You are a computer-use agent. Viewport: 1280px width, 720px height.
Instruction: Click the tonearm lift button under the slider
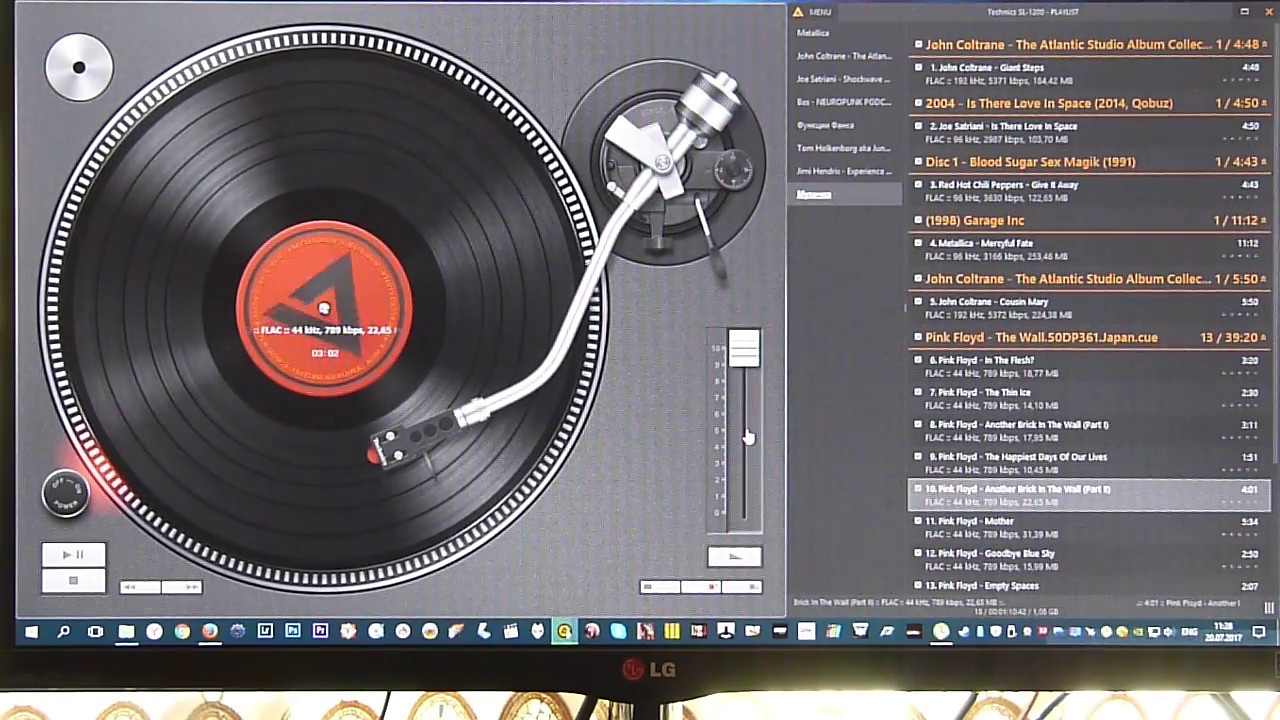(735, 557)
